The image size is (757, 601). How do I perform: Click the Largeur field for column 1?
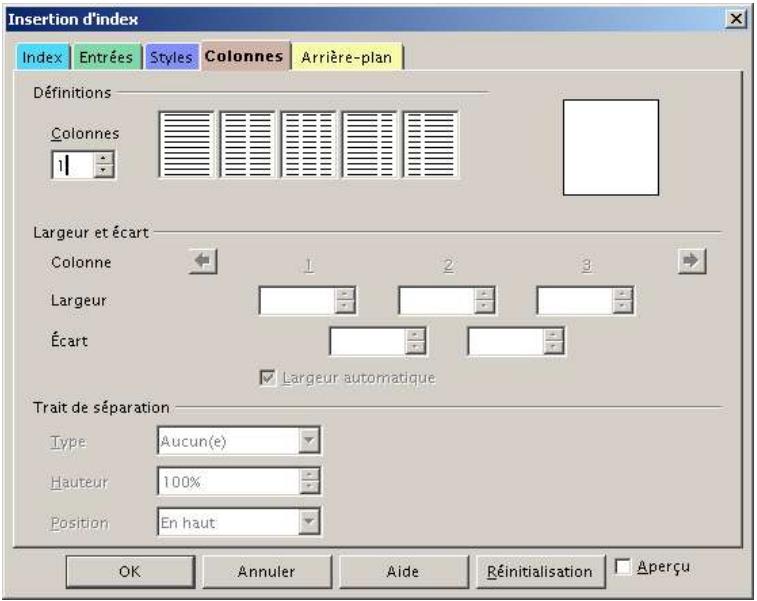point(308,301)
